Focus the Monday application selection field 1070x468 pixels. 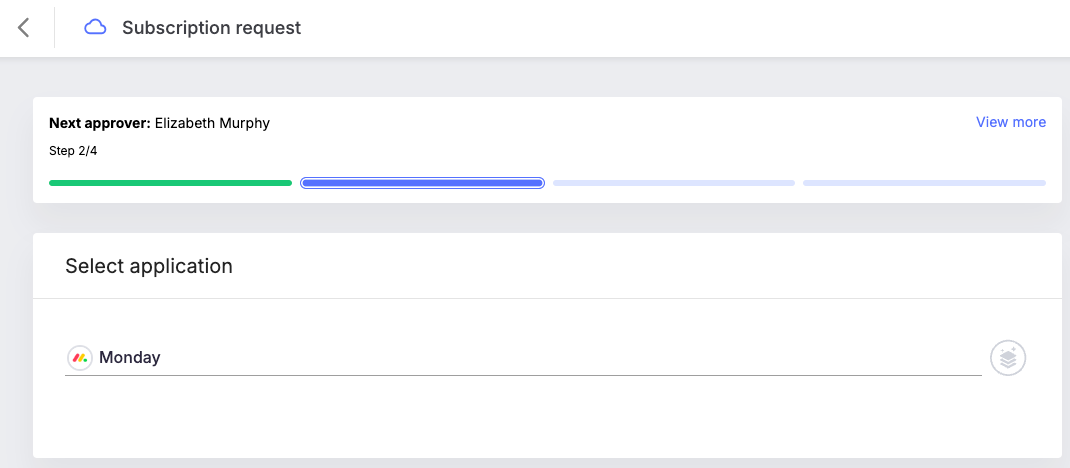click(x=523, y=357)
